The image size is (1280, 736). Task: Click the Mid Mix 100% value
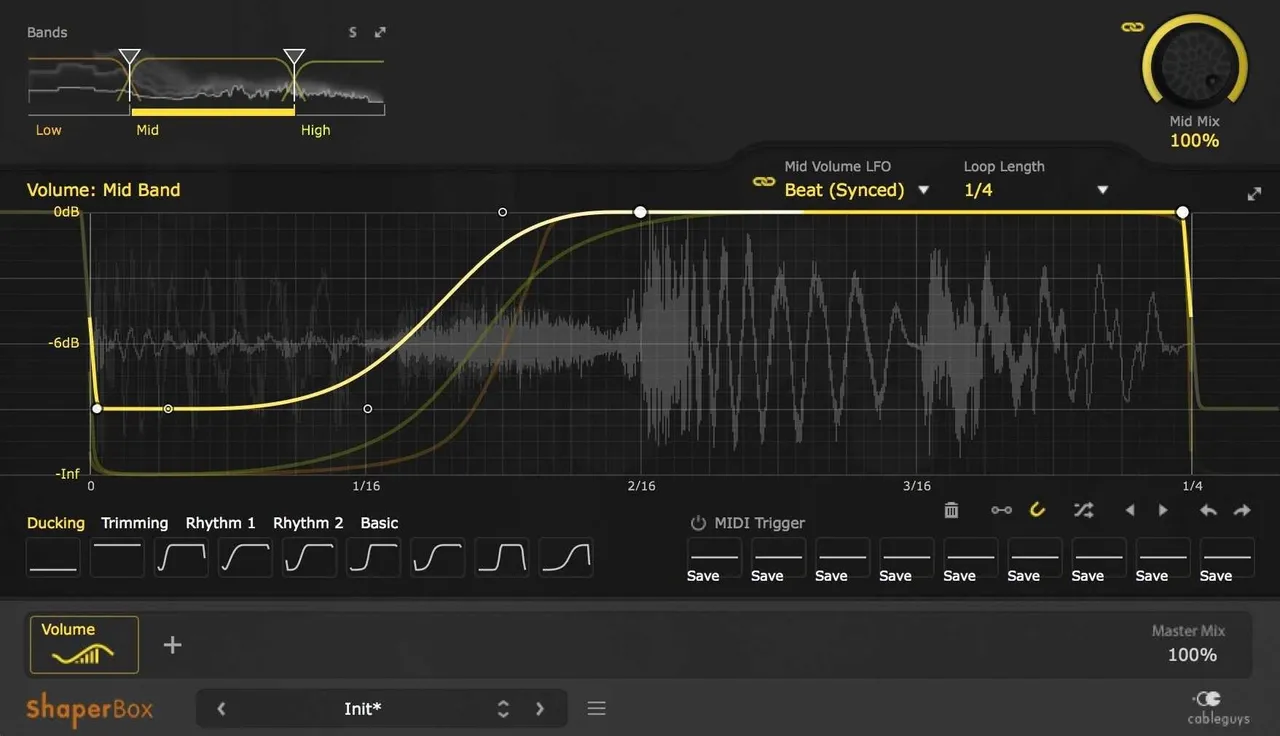1195,141
